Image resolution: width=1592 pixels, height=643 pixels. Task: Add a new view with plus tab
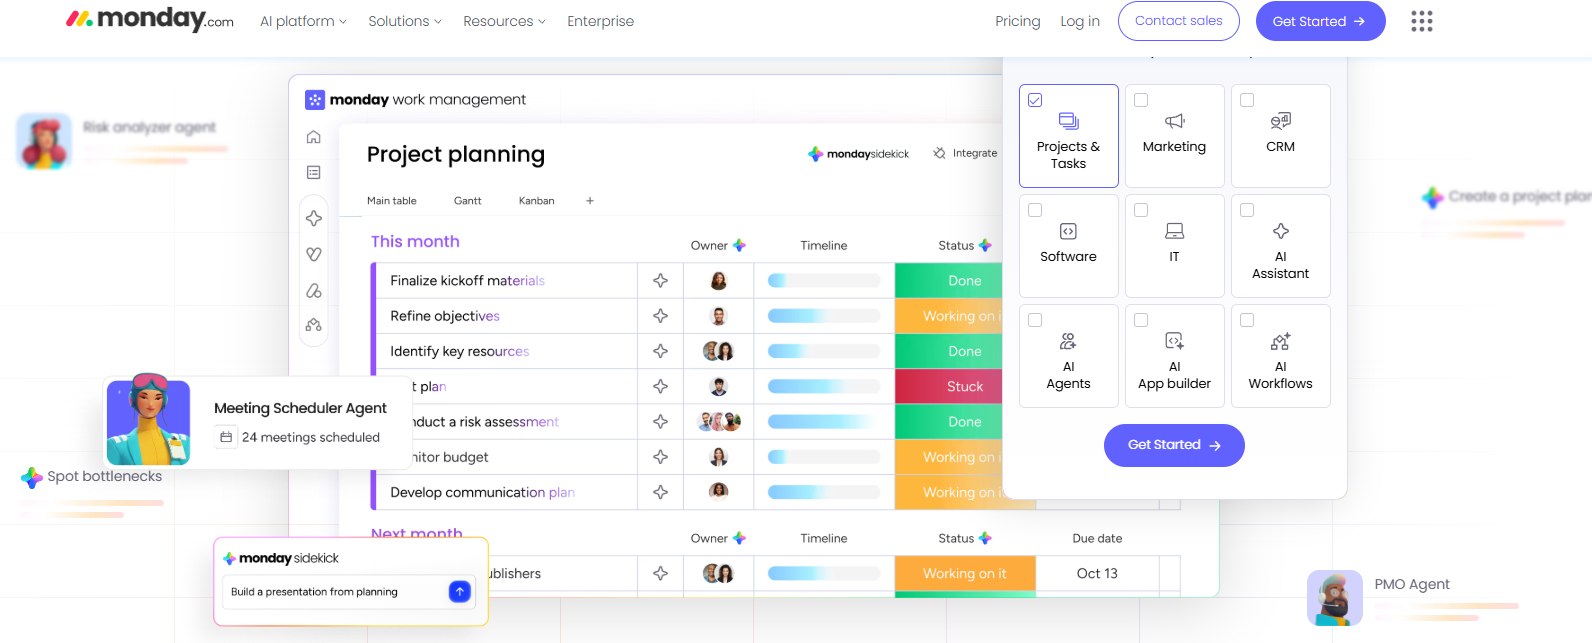(590, 201)
